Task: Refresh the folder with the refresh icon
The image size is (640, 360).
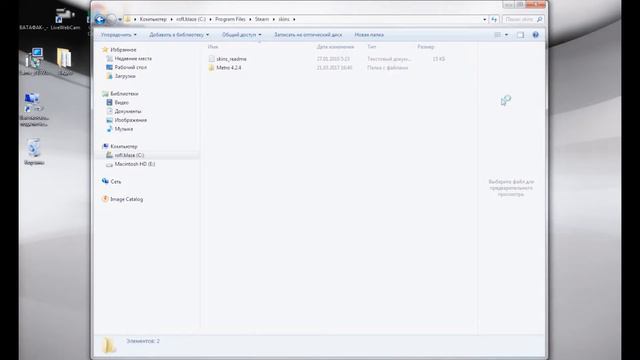Action: pyautogui.click(x=494, y=19)
